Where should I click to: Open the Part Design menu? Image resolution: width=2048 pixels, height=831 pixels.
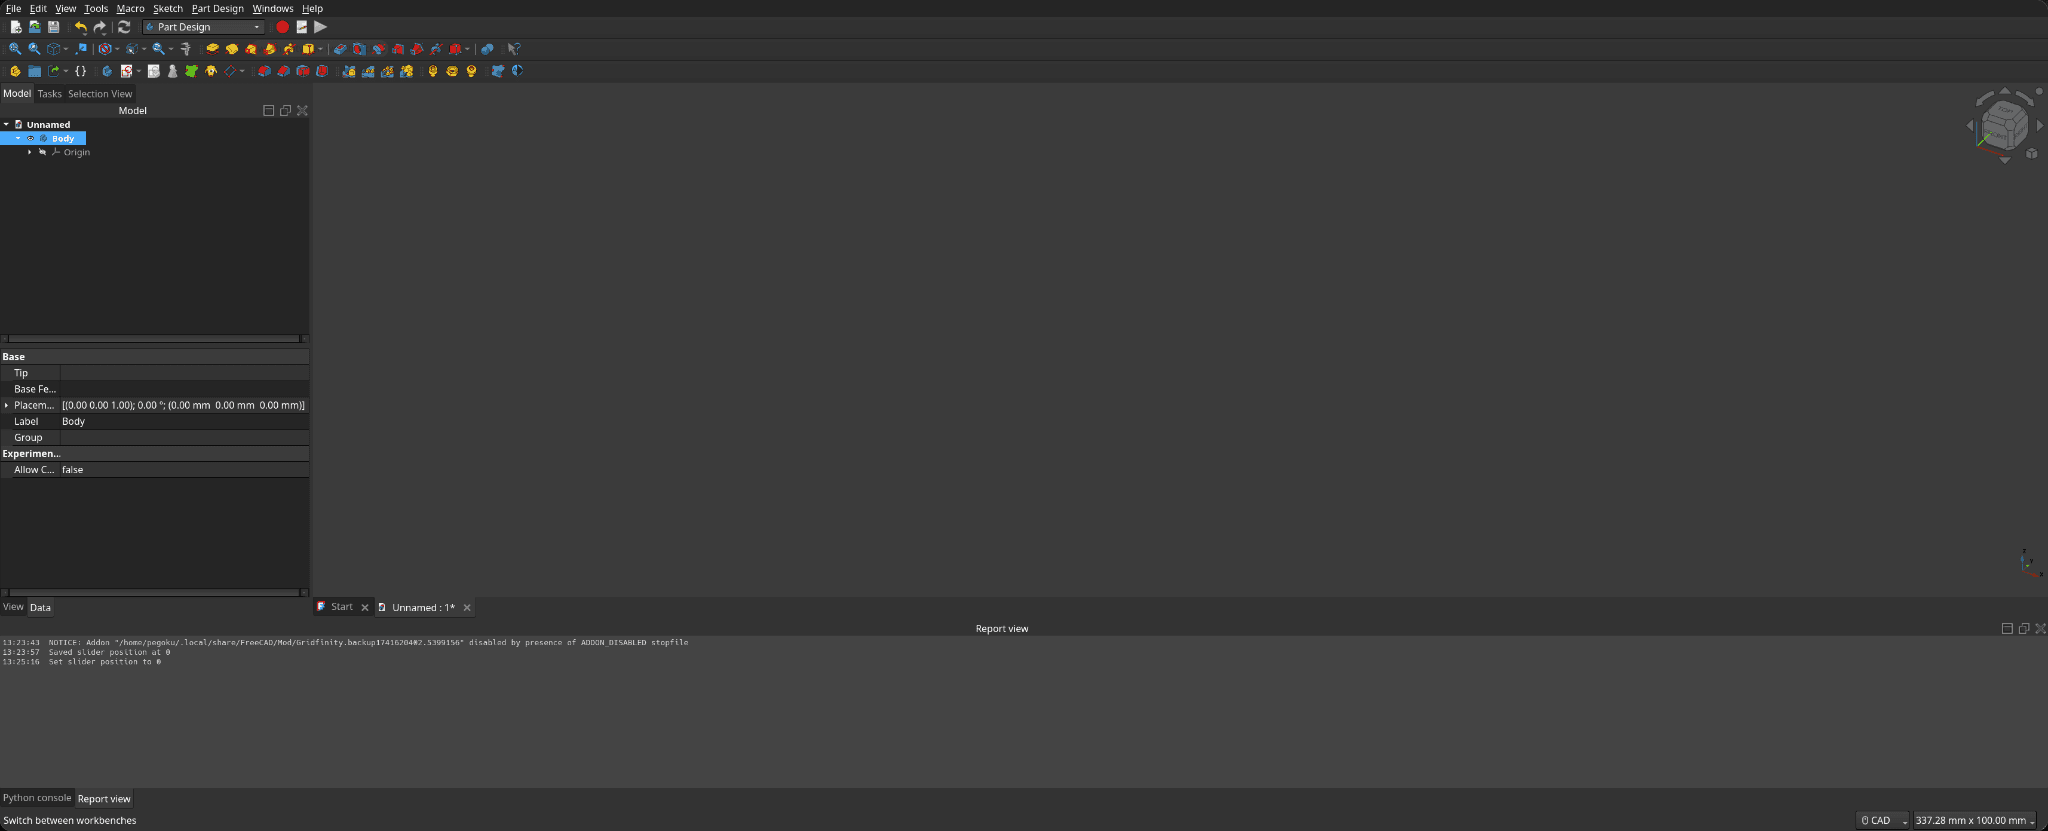pos(217,8)
